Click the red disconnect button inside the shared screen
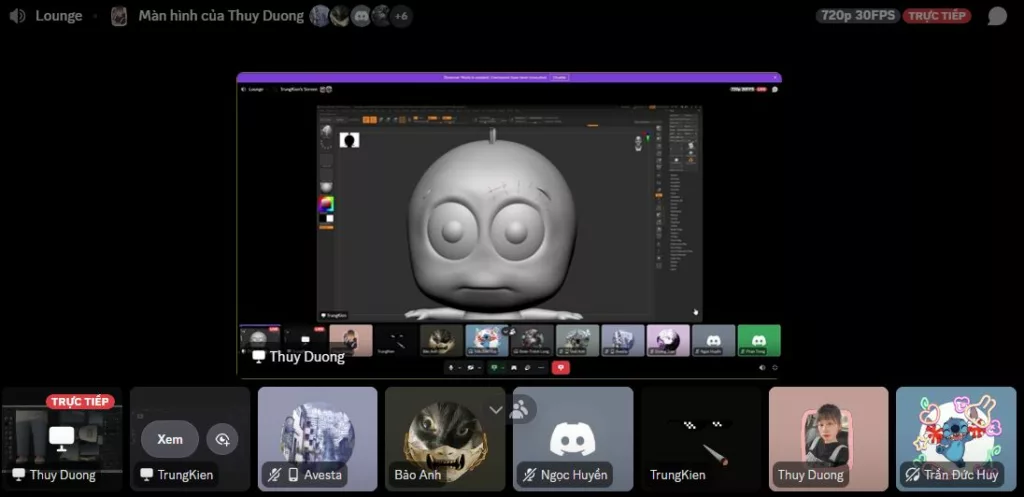This screenshot has height=497, width=1024. (561, 367)
